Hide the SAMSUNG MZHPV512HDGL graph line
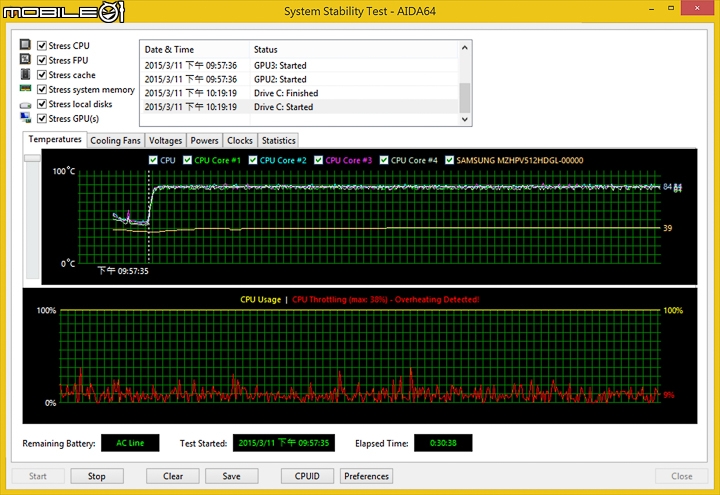This screenshot has height=495, width=720. tap(450, 160)
